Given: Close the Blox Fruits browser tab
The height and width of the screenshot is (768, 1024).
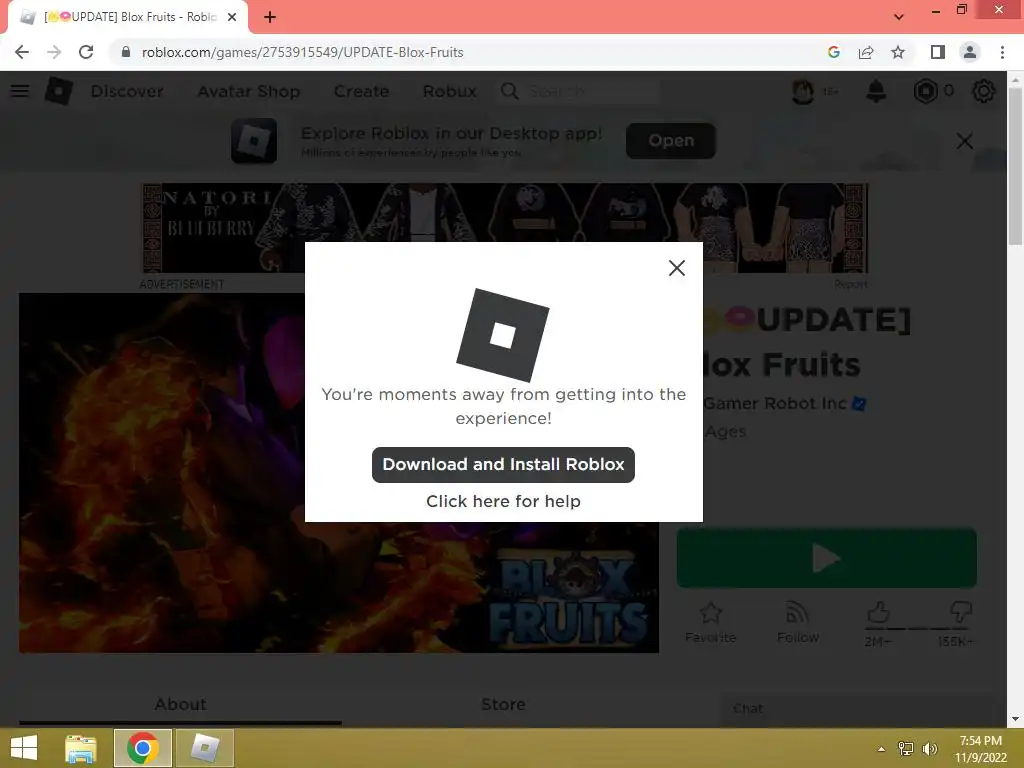Looking at the screenshot, I should tap(232, 17).
